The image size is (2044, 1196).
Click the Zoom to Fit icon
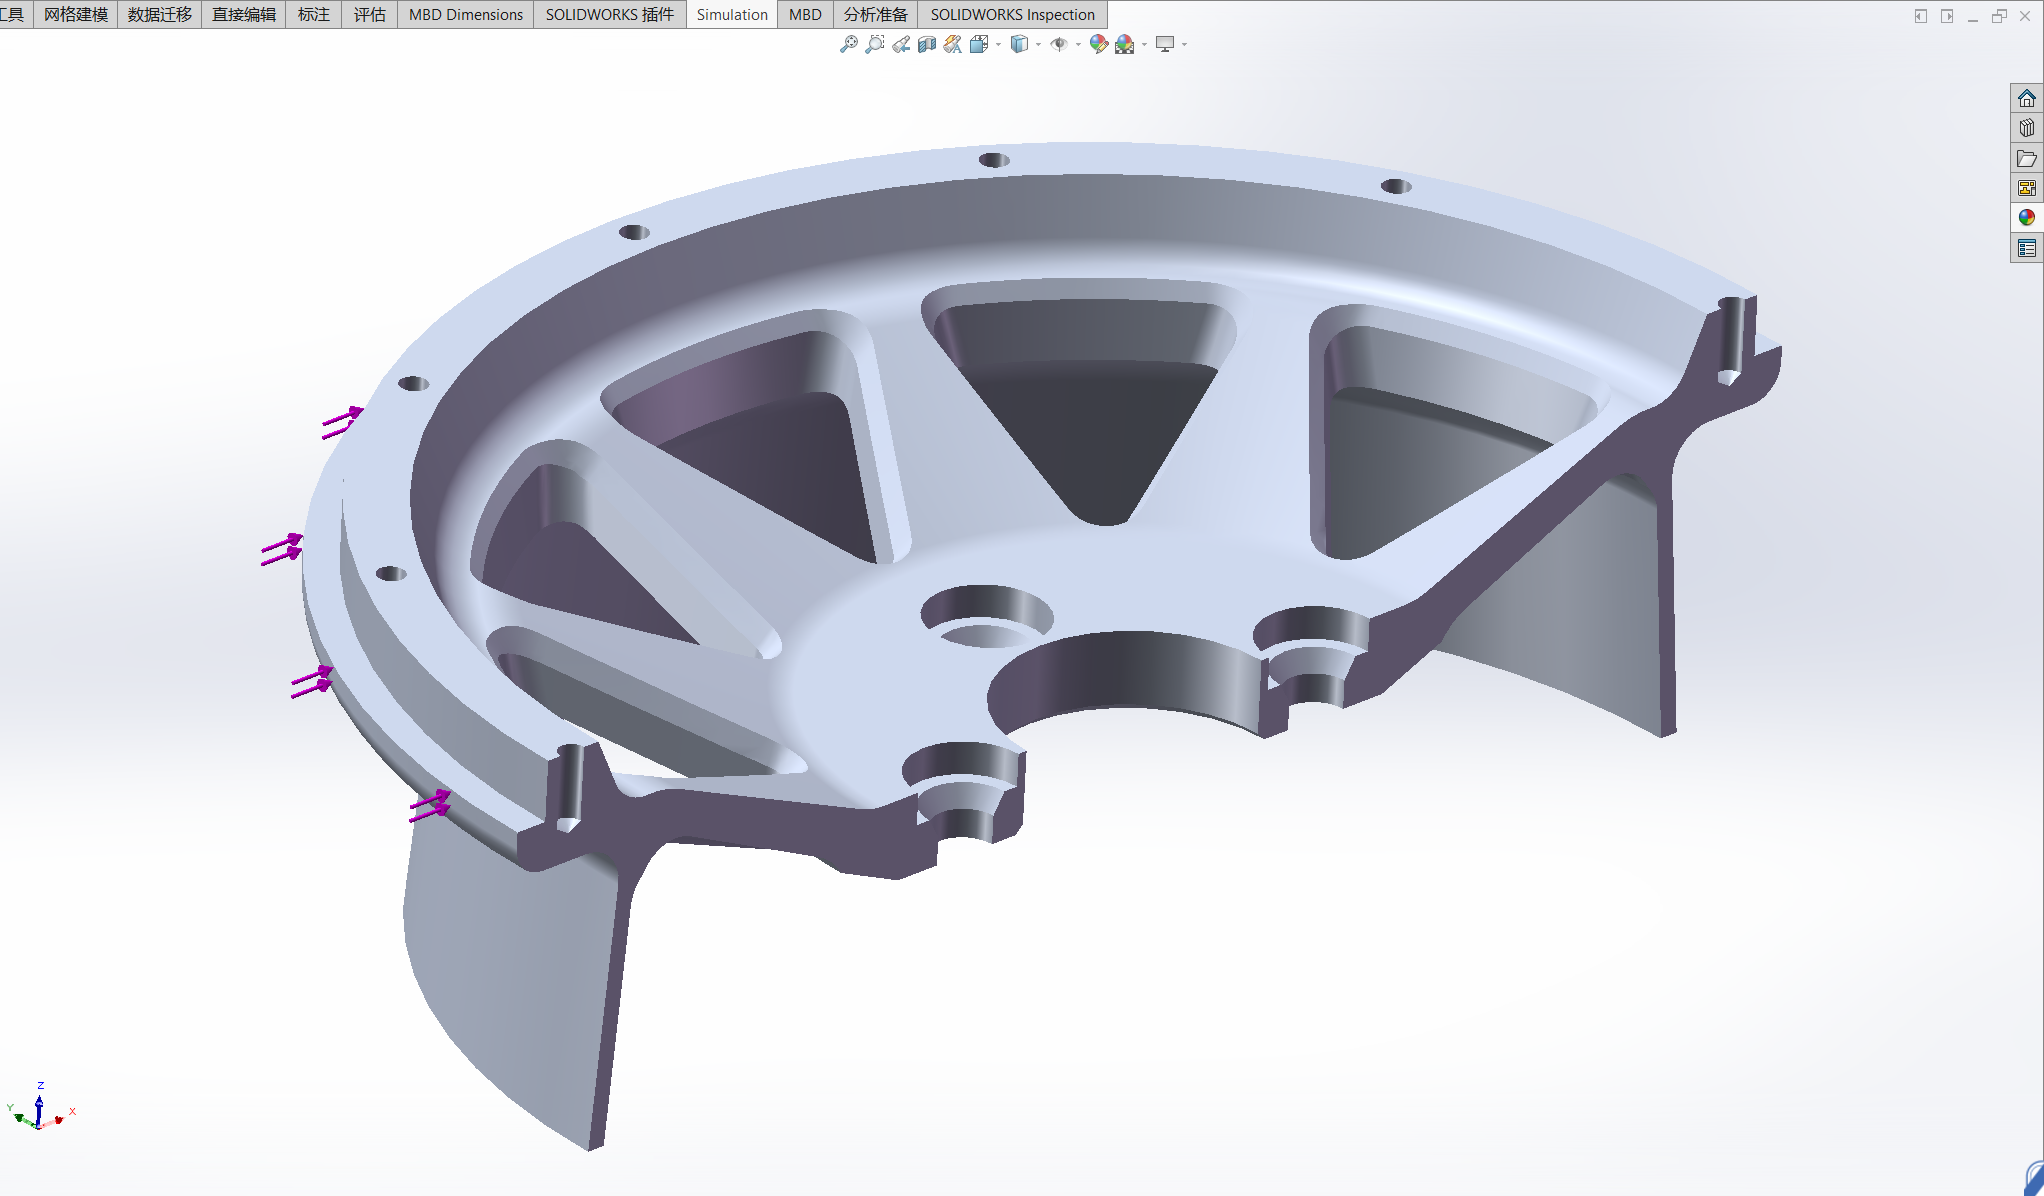coord(848,44)
